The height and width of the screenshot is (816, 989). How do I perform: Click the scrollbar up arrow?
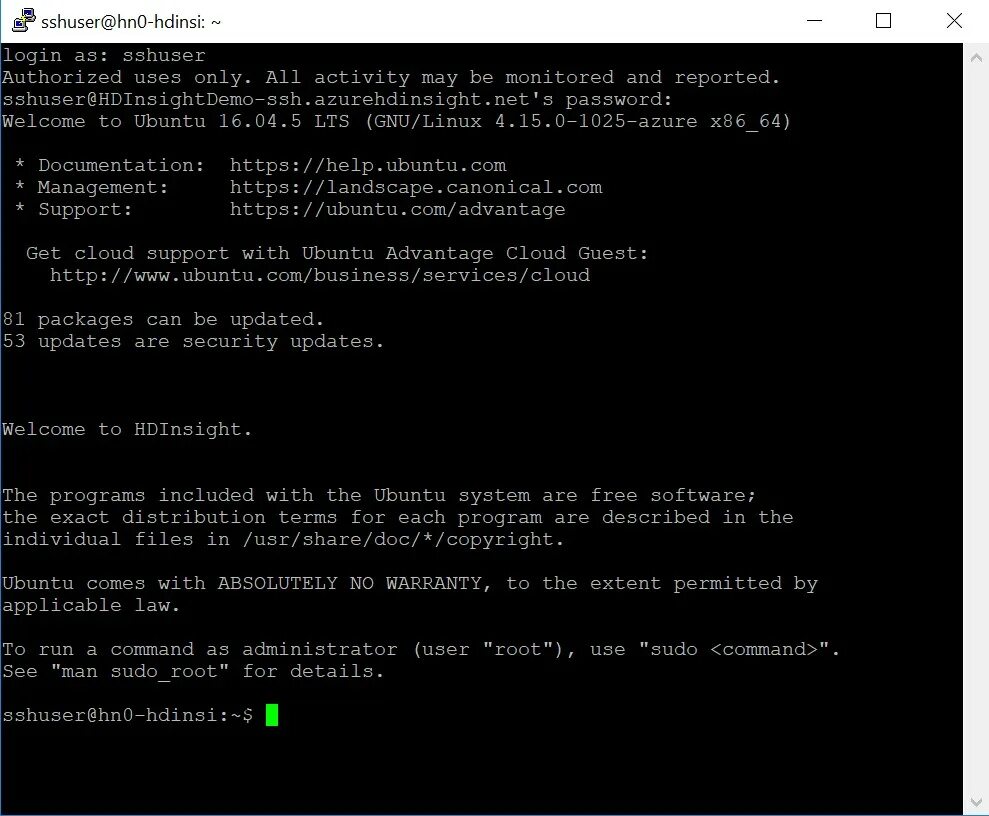[x=976, y=58]
